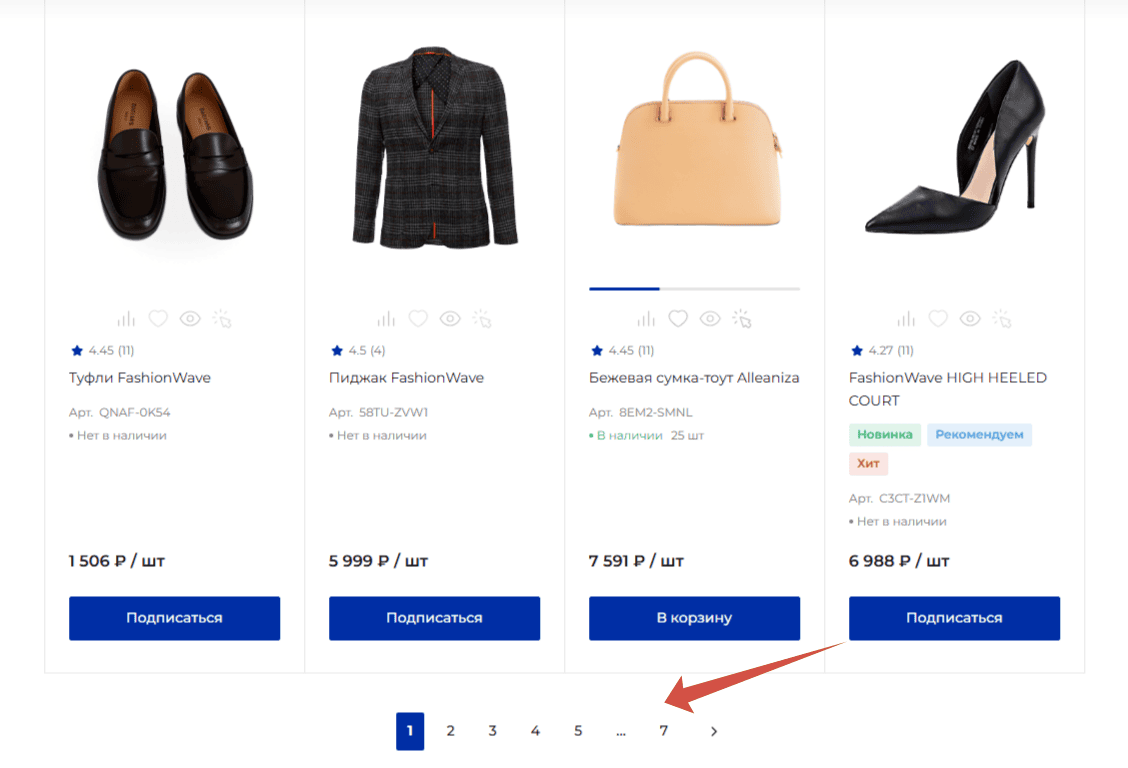The height and width of the screenshot is (768, 1128).
Task: Expand hidden pages via ellipsis in pagination
Action: (x=621, y=731)
